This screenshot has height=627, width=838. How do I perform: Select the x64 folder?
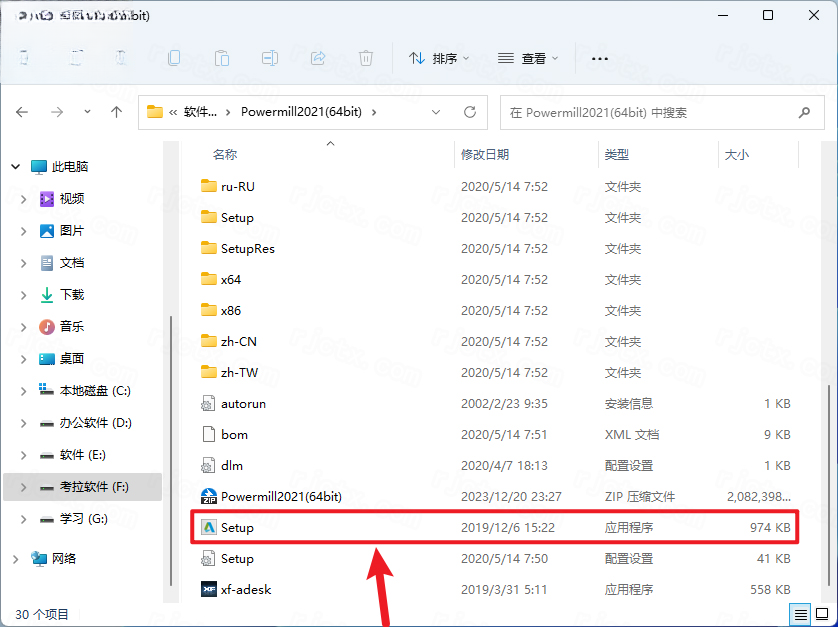230,280
